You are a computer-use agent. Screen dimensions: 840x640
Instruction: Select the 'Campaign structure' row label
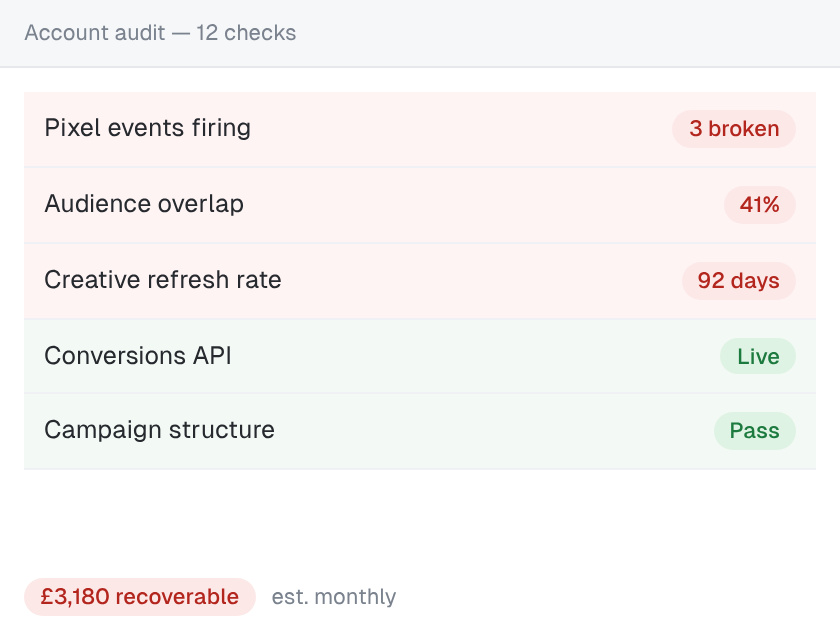click(x=160, y=430)
